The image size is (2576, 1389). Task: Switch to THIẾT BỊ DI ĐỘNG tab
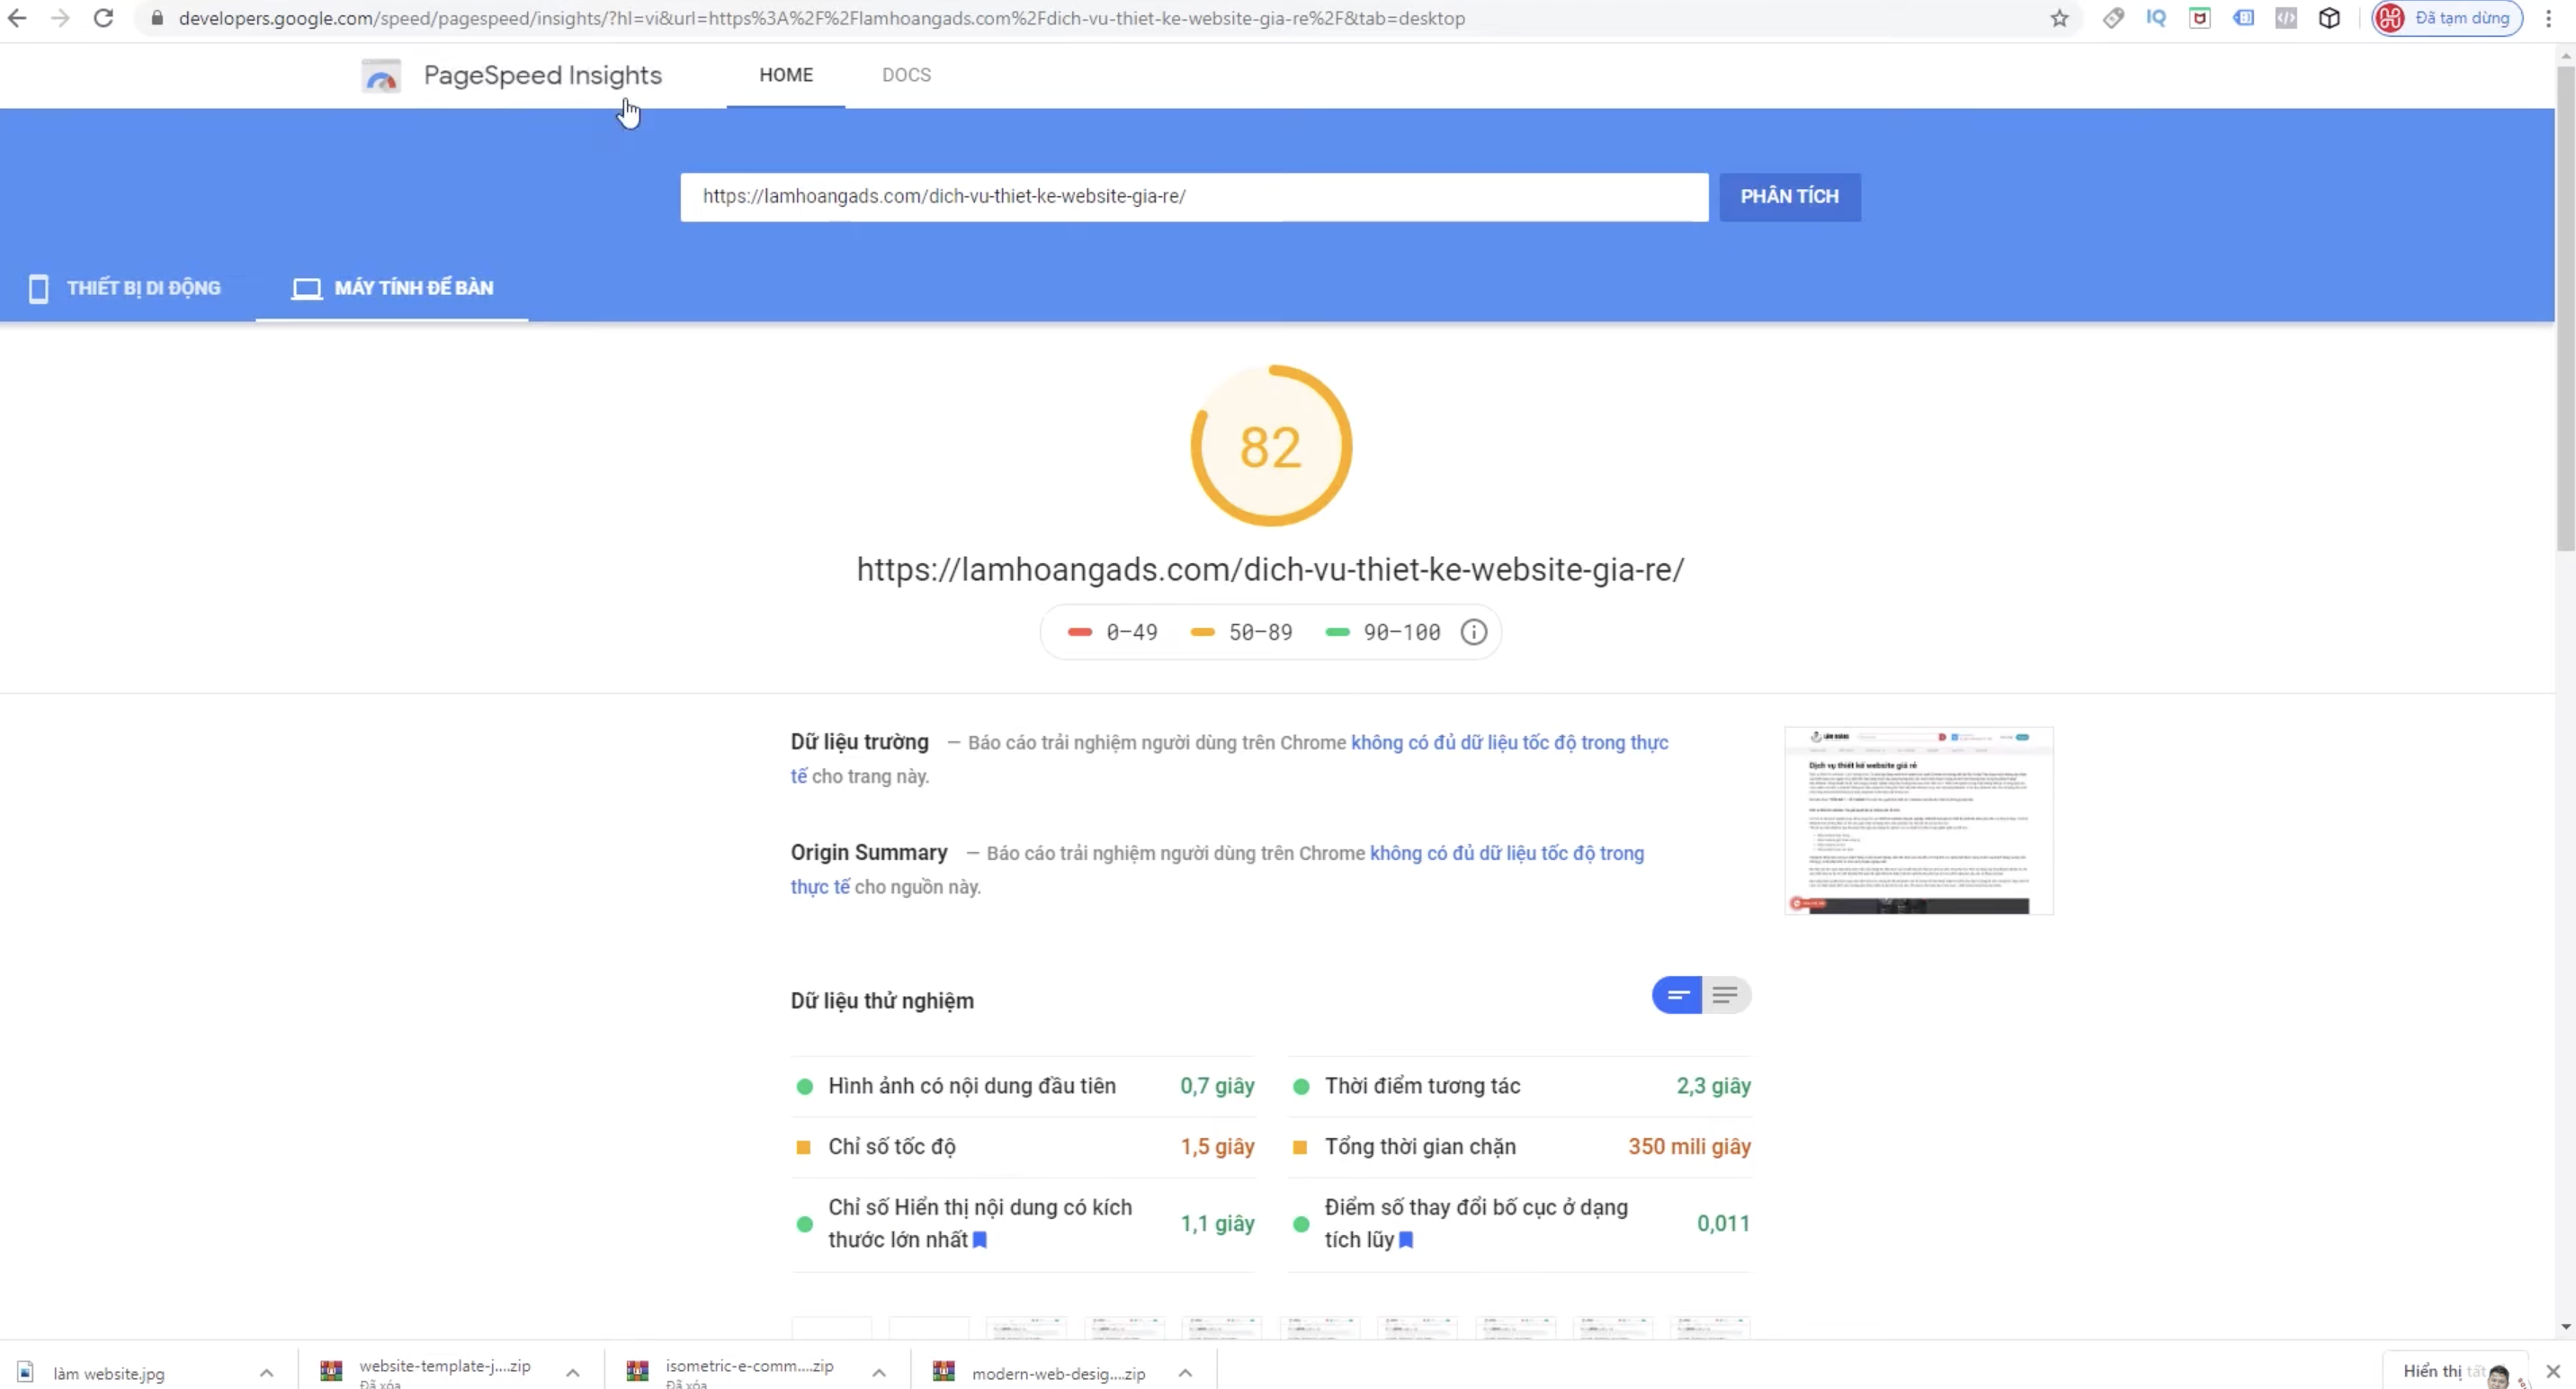pyautogui.click(x=126, y=288)
